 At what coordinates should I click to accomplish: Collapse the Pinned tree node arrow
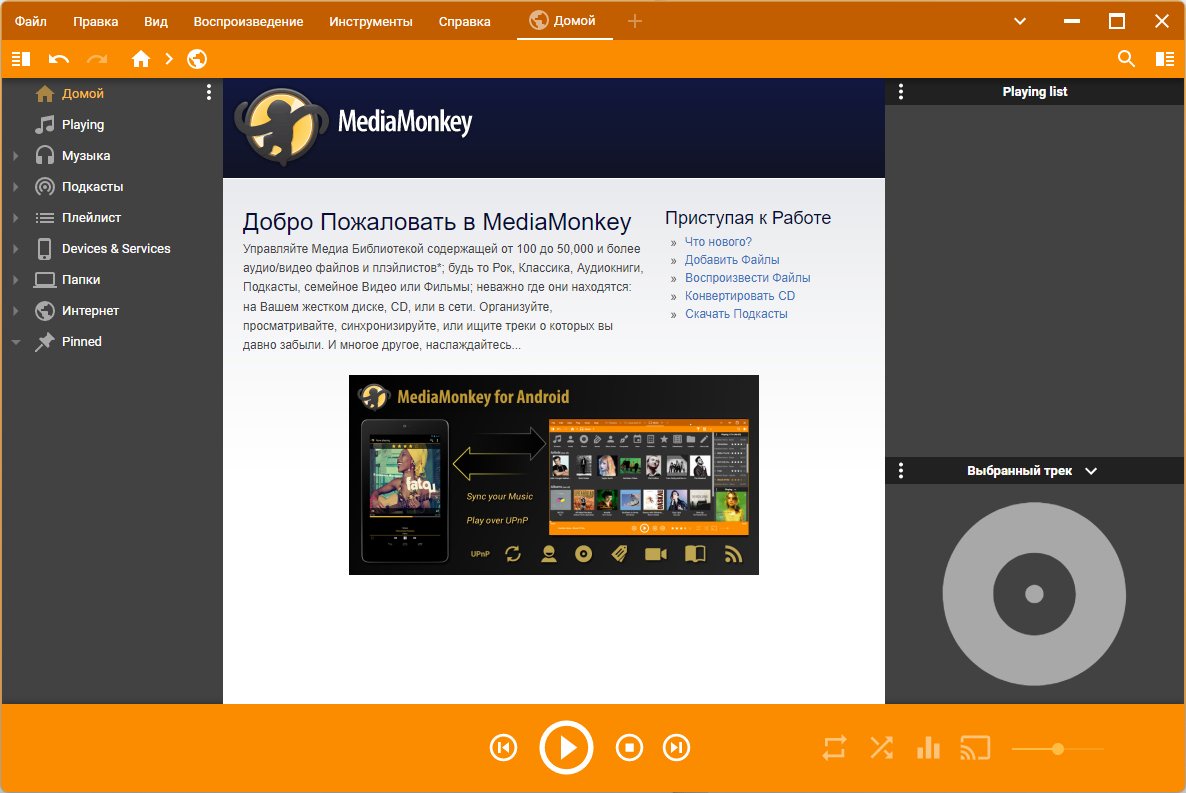16,342
